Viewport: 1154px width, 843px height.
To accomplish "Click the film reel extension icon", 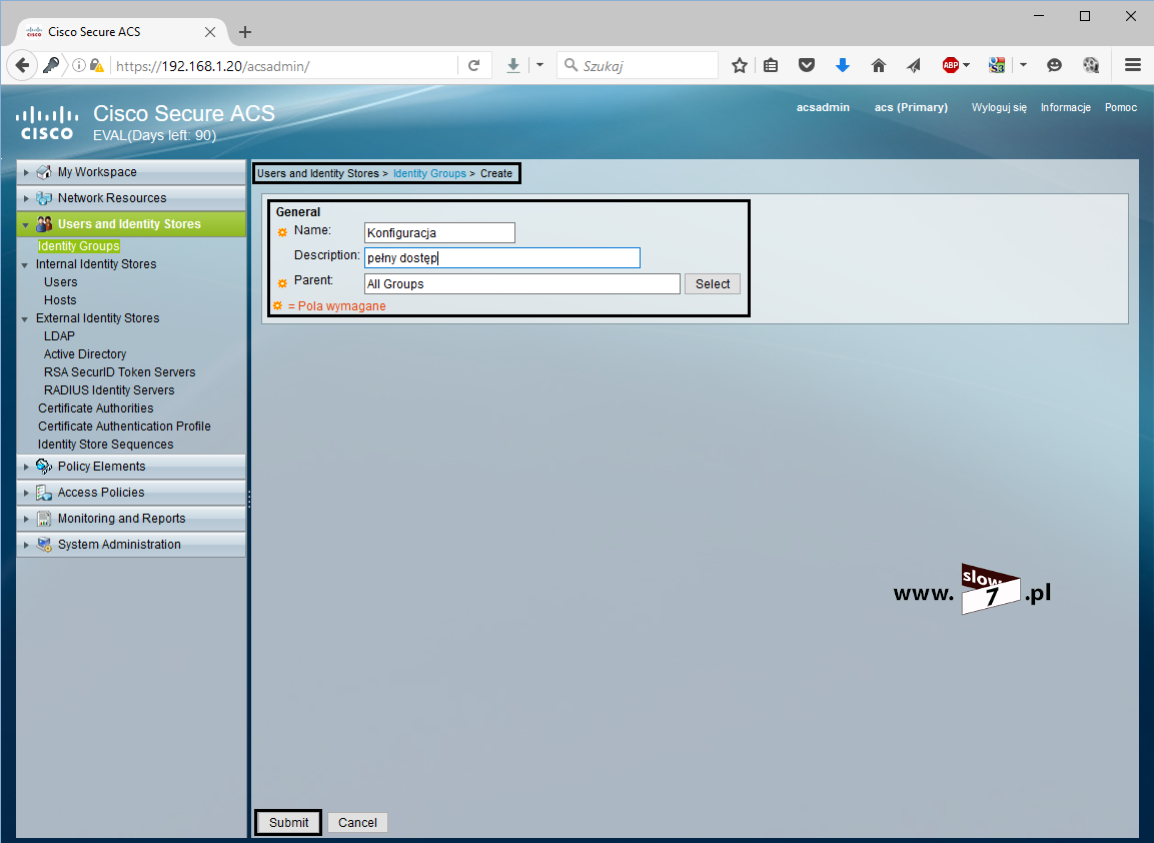I will [x=1091, y=66].
